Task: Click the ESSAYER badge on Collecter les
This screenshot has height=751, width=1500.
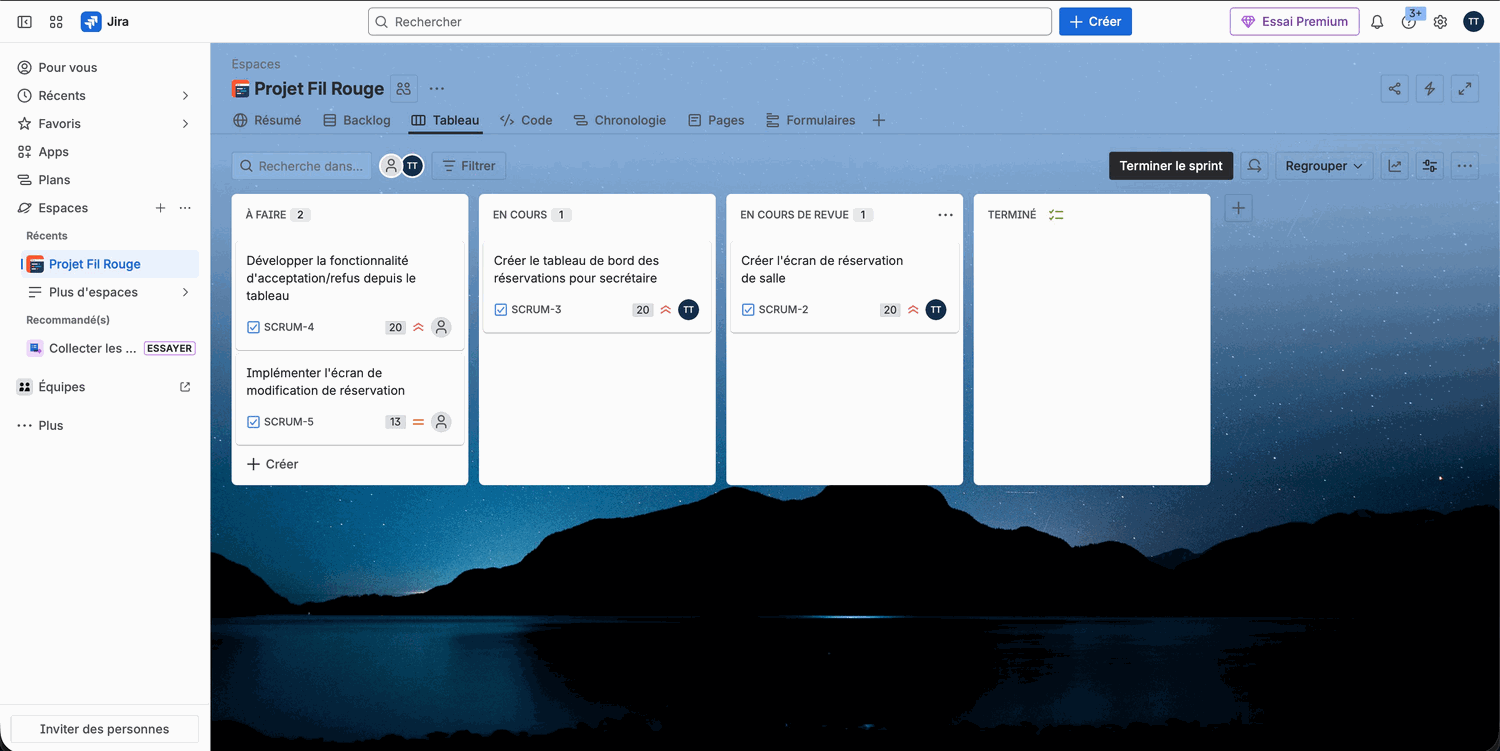Action: coord(170,349)
